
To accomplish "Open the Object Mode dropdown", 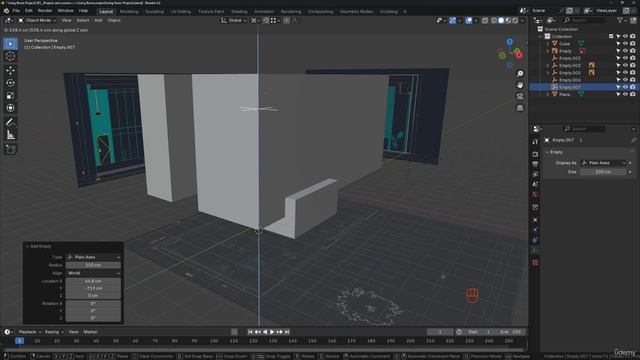I will (37, 20).
